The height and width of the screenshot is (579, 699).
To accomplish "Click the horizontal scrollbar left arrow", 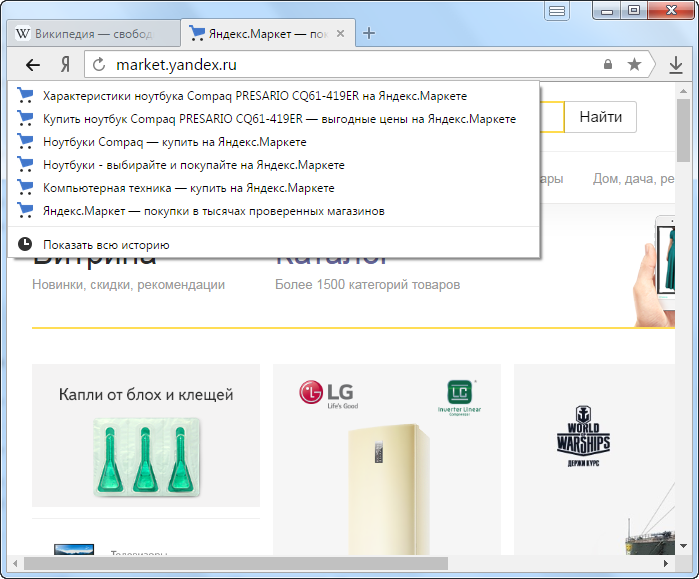I will [15, 563].
